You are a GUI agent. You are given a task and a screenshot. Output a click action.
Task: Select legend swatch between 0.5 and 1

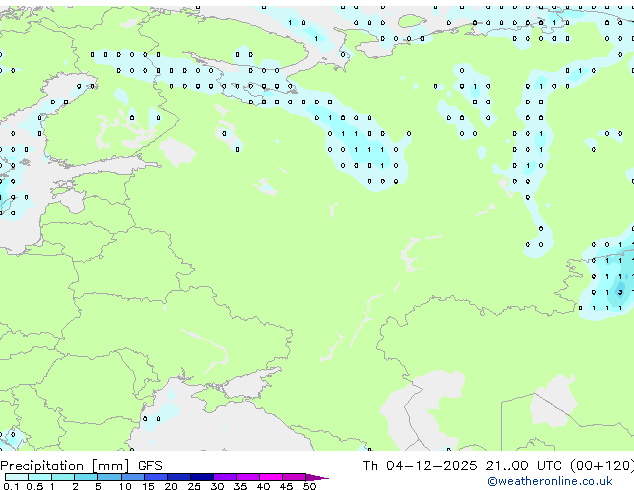pos(40,477)
